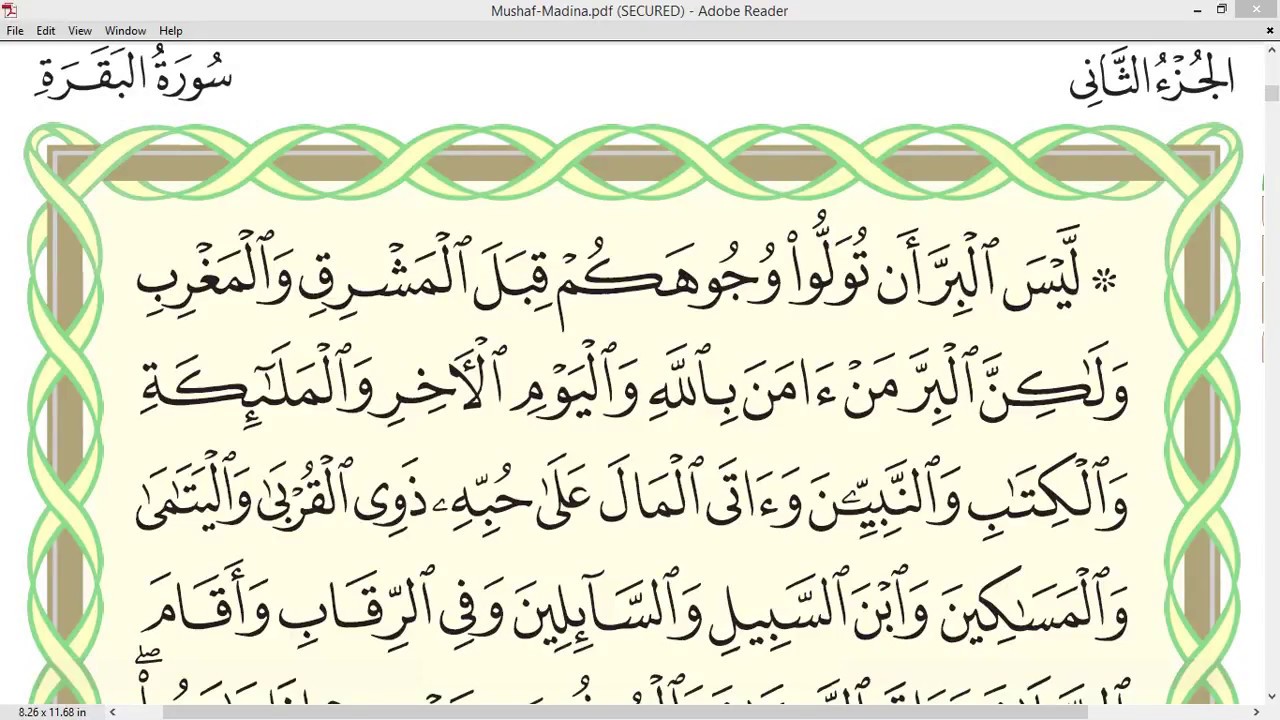Restore down the Adobe Reader window
This screenshot has width=1280, height=720.
tap(1221, 10)
